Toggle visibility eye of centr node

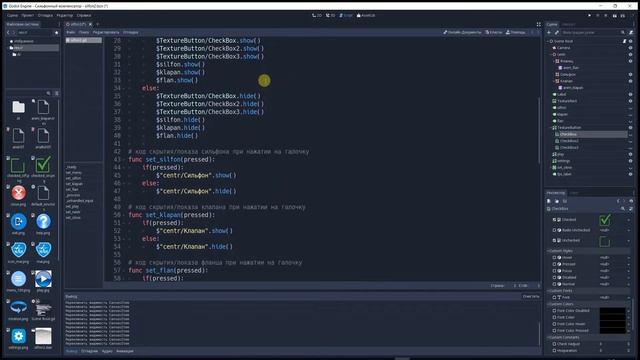click(631, 54)
